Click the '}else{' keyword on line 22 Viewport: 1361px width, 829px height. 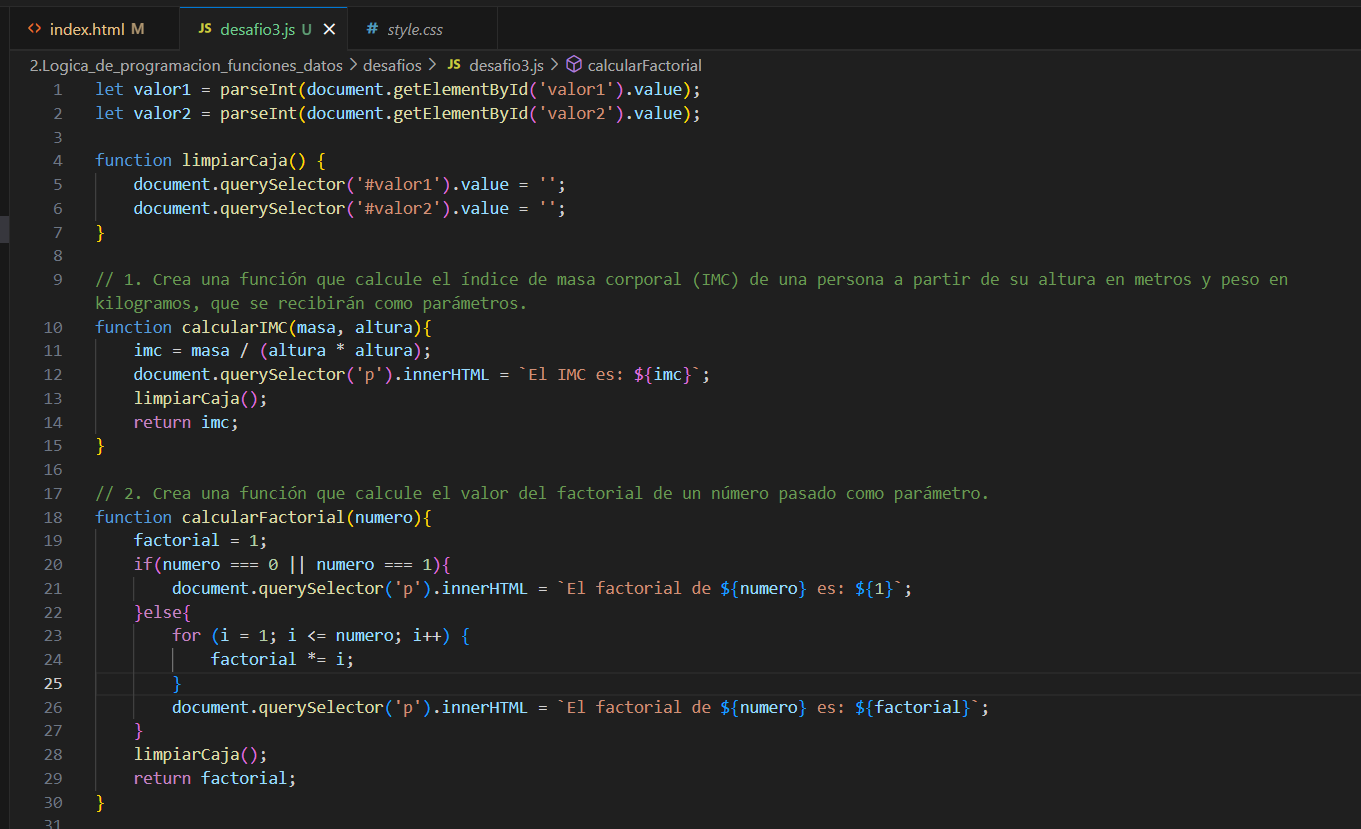tap(162, 612)
